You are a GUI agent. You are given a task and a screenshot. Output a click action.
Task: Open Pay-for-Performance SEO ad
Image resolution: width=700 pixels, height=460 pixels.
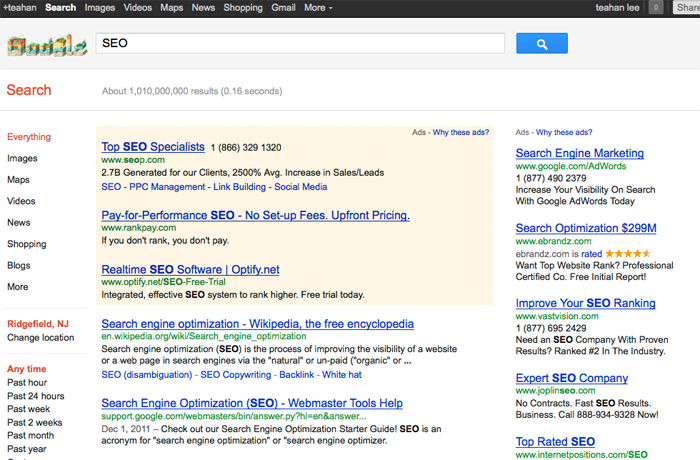tap(255, 215)
